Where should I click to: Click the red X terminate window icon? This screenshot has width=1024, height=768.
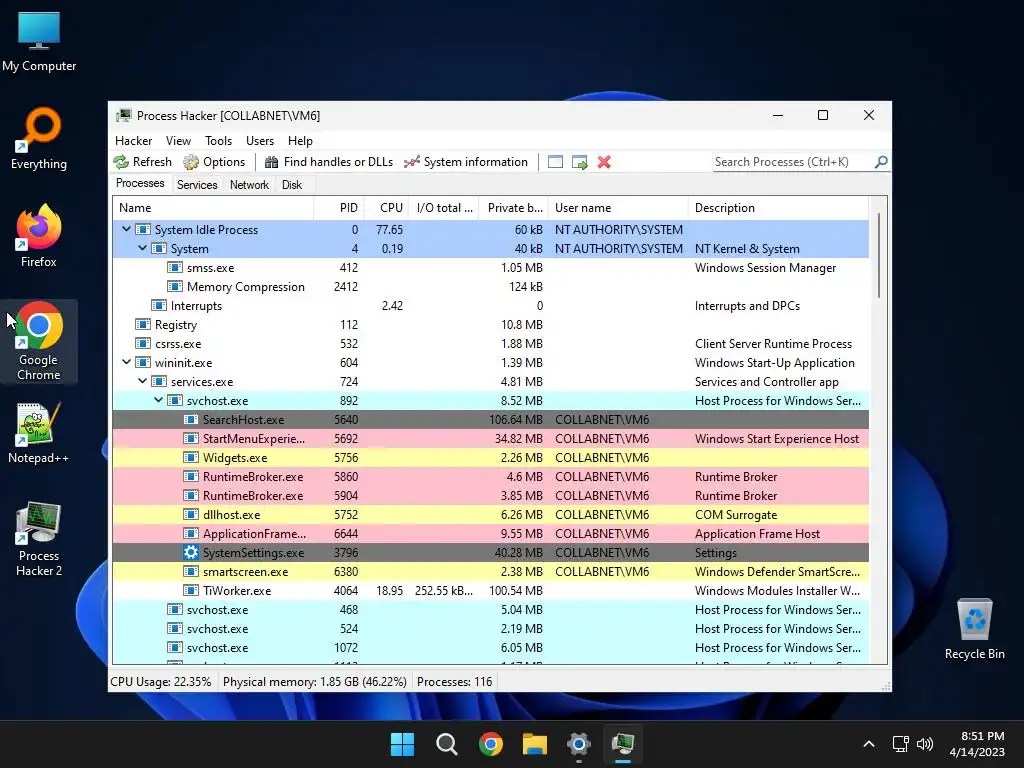pos(604,162)
